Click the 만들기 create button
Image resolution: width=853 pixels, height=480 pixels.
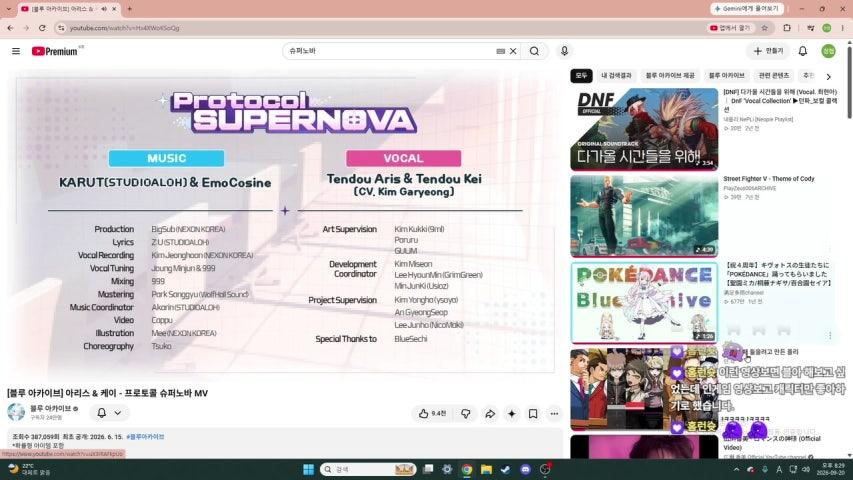tap(768, 51)
